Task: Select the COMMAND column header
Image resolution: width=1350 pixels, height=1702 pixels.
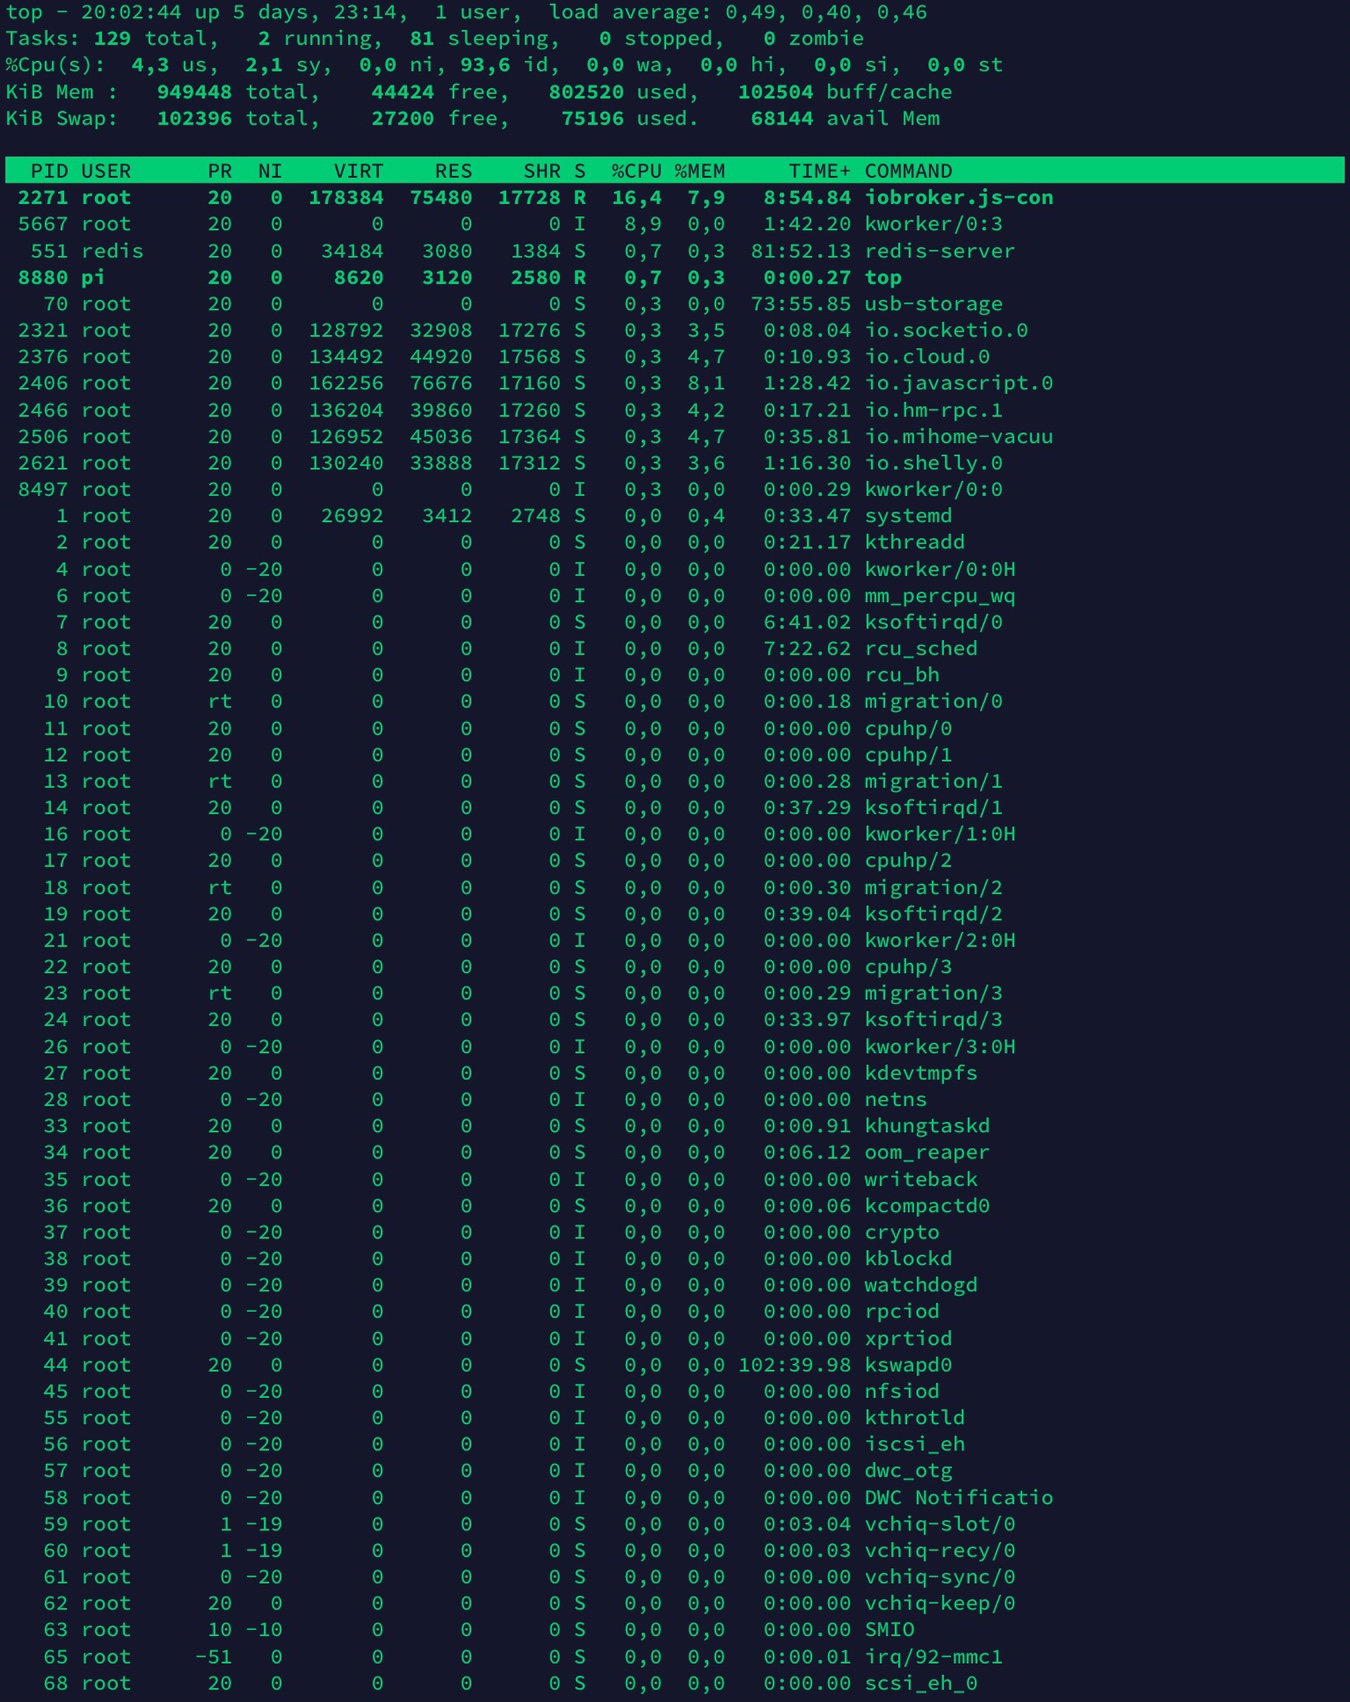Action: [908, 171]
